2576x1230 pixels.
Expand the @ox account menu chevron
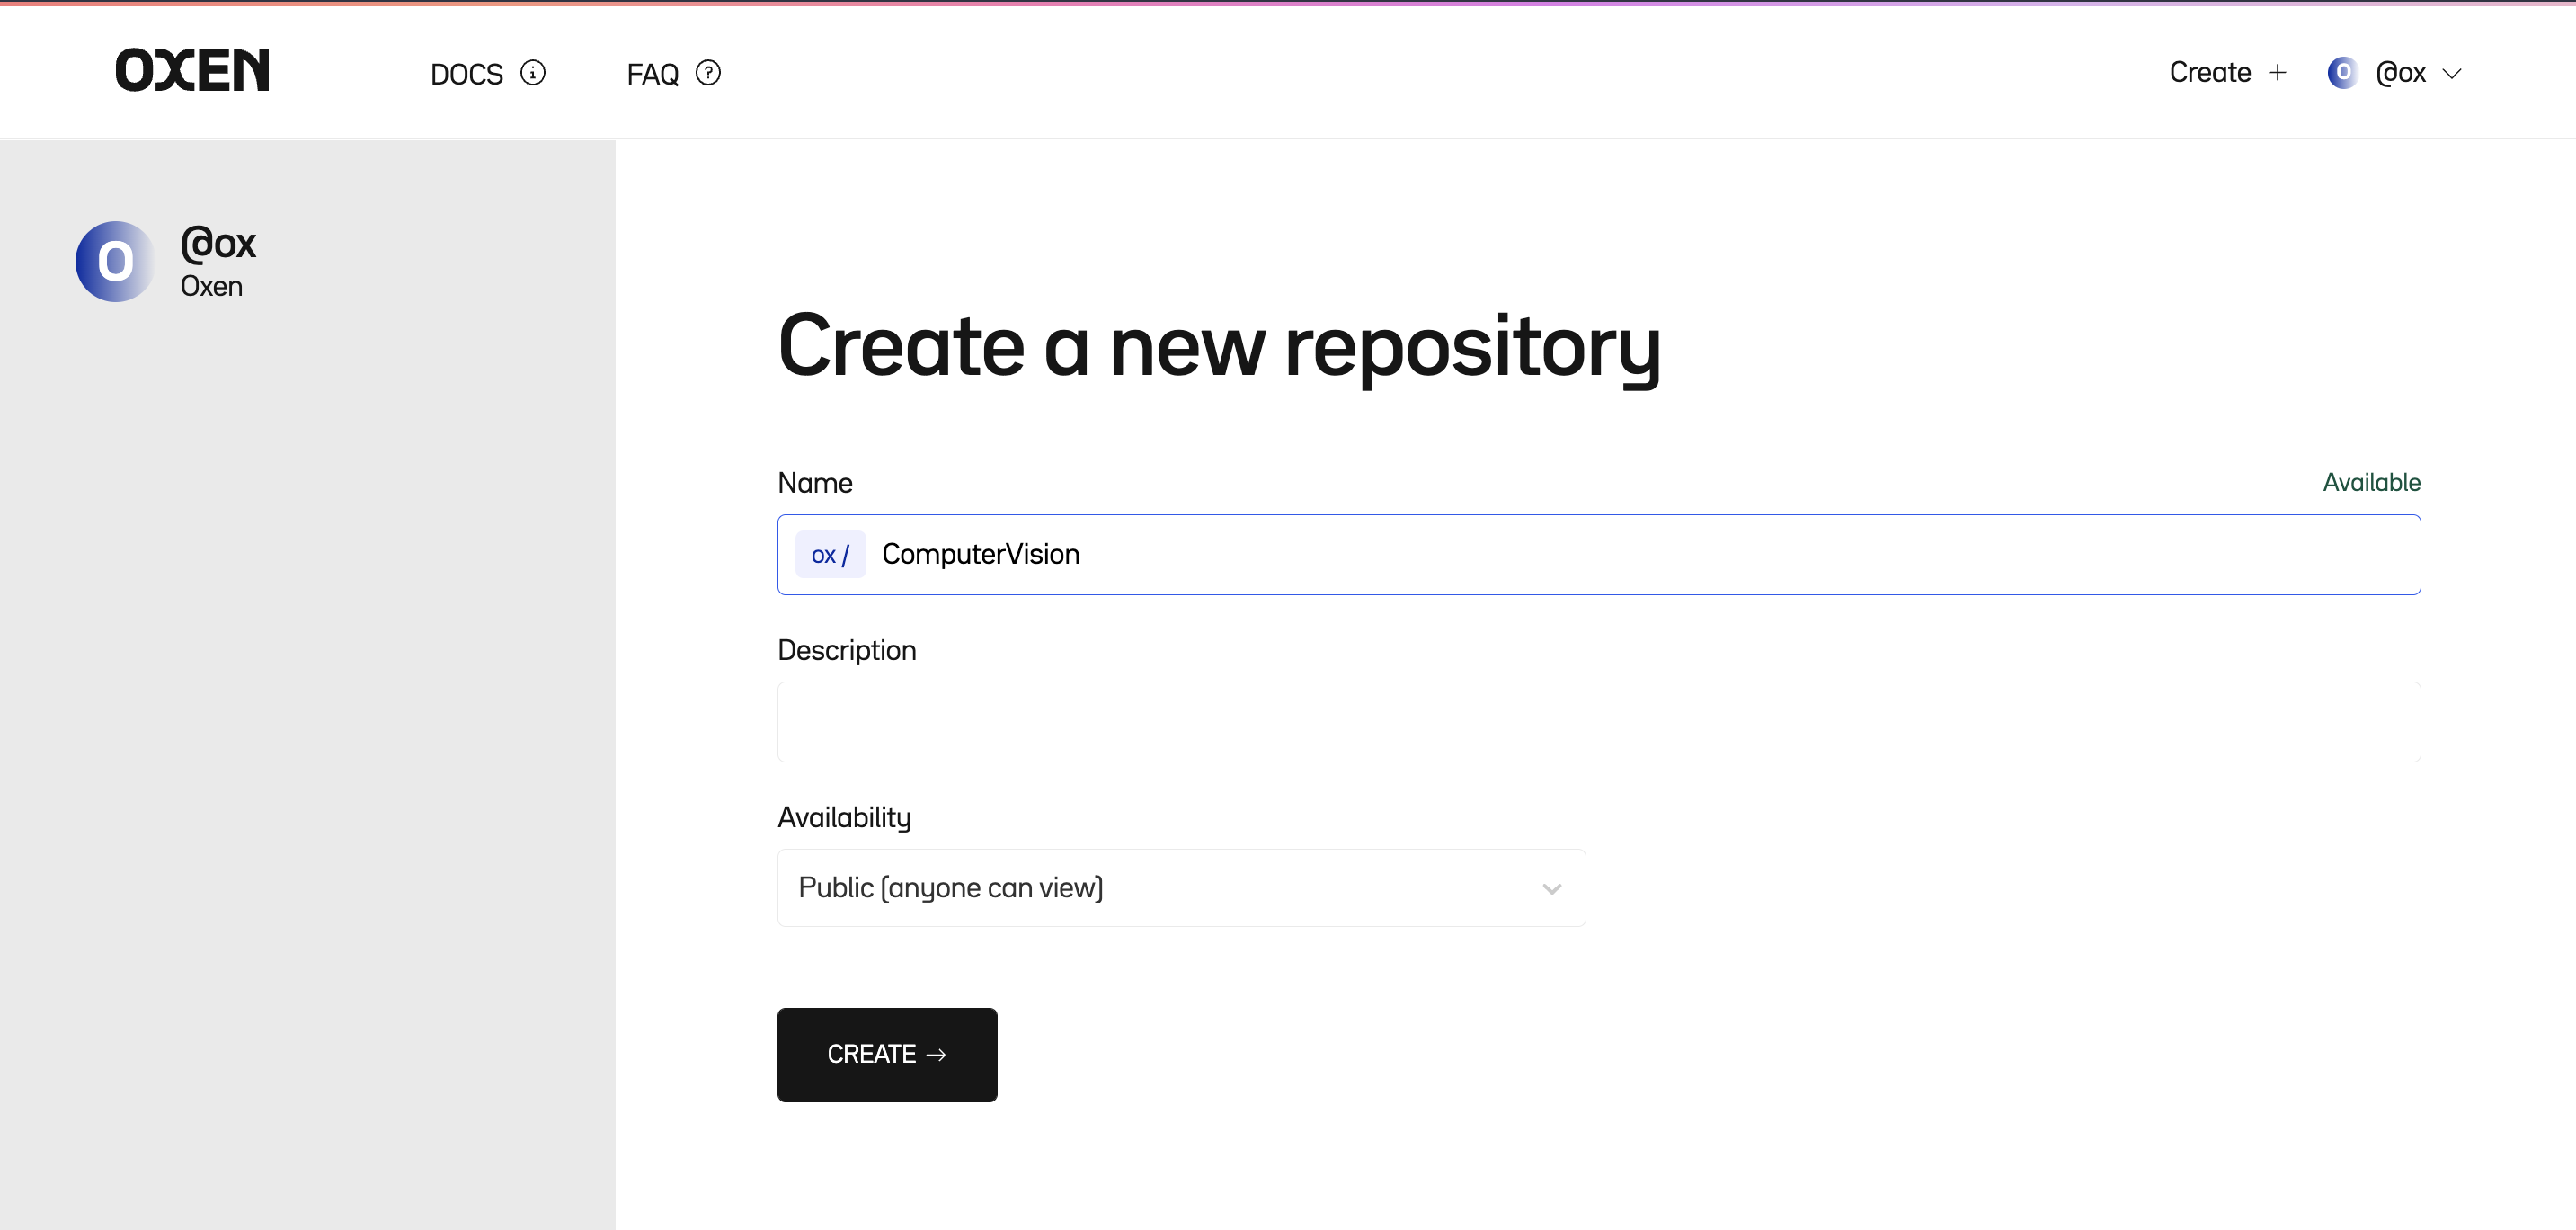click(2451, 74)
